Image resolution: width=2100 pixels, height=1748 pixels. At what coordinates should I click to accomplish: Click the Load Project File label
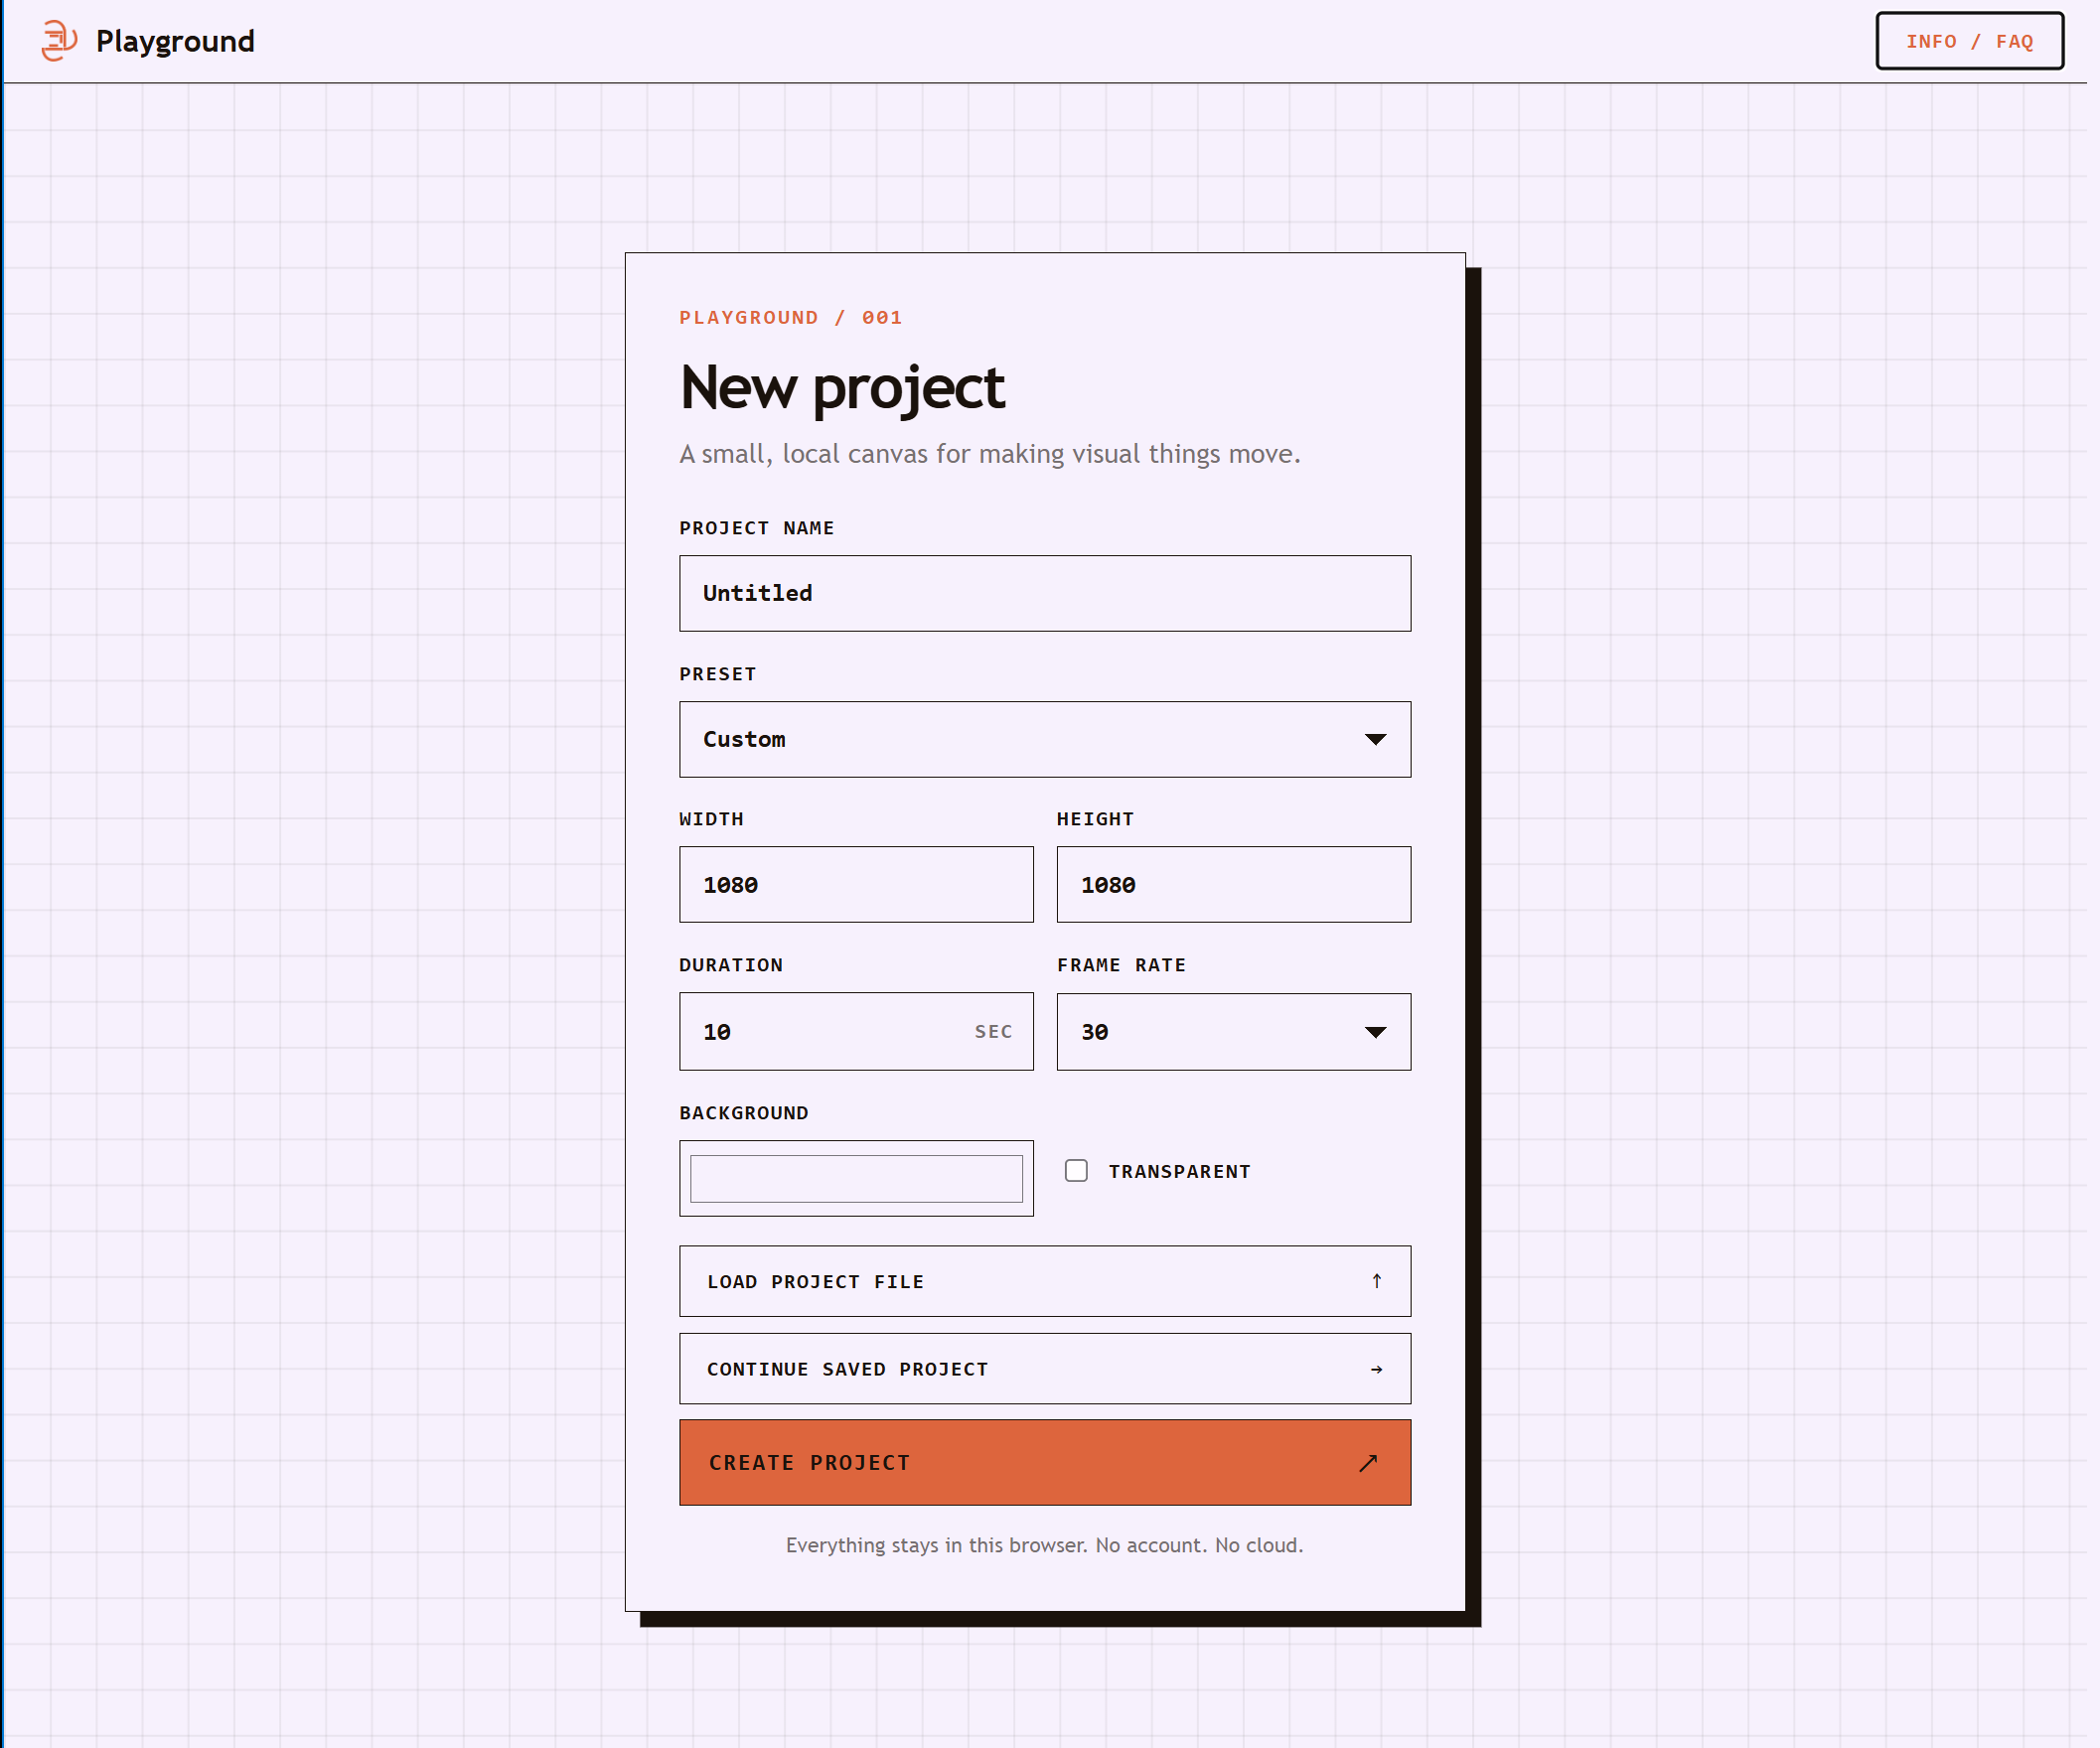[x=815, y=1281]
